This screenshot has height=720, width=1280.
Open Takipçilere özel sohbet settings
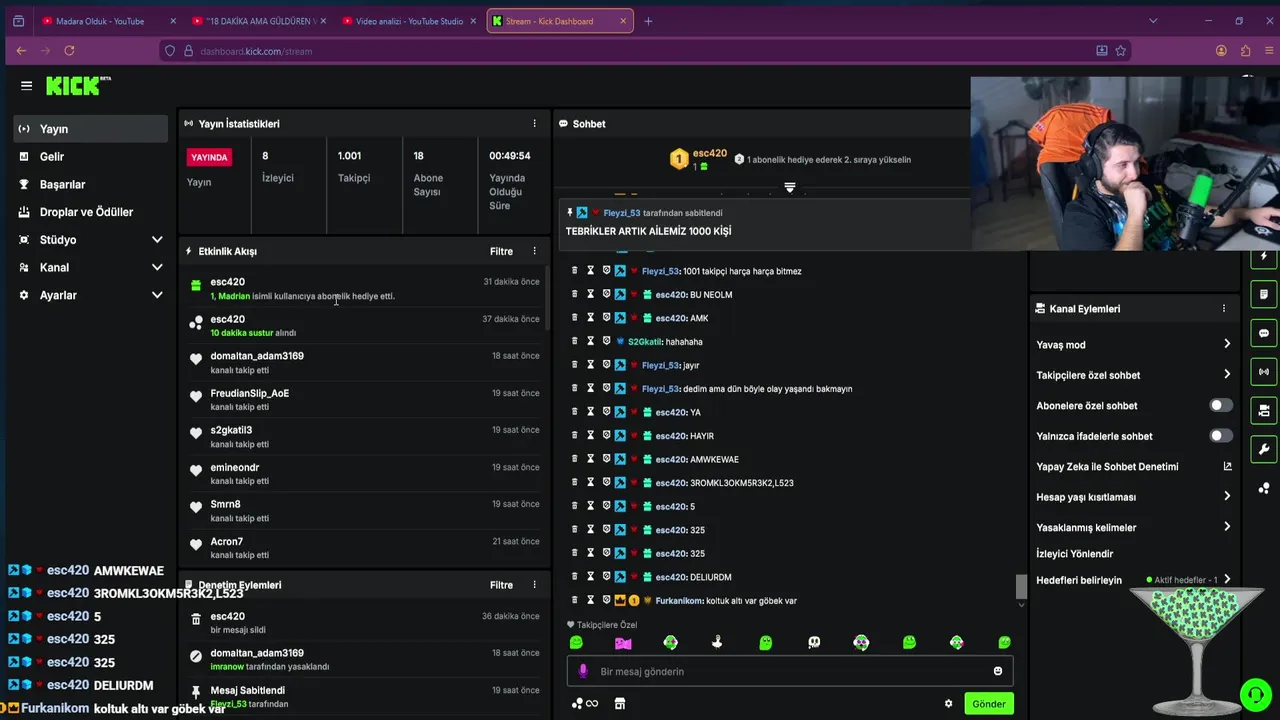(x=1134, y=375)
